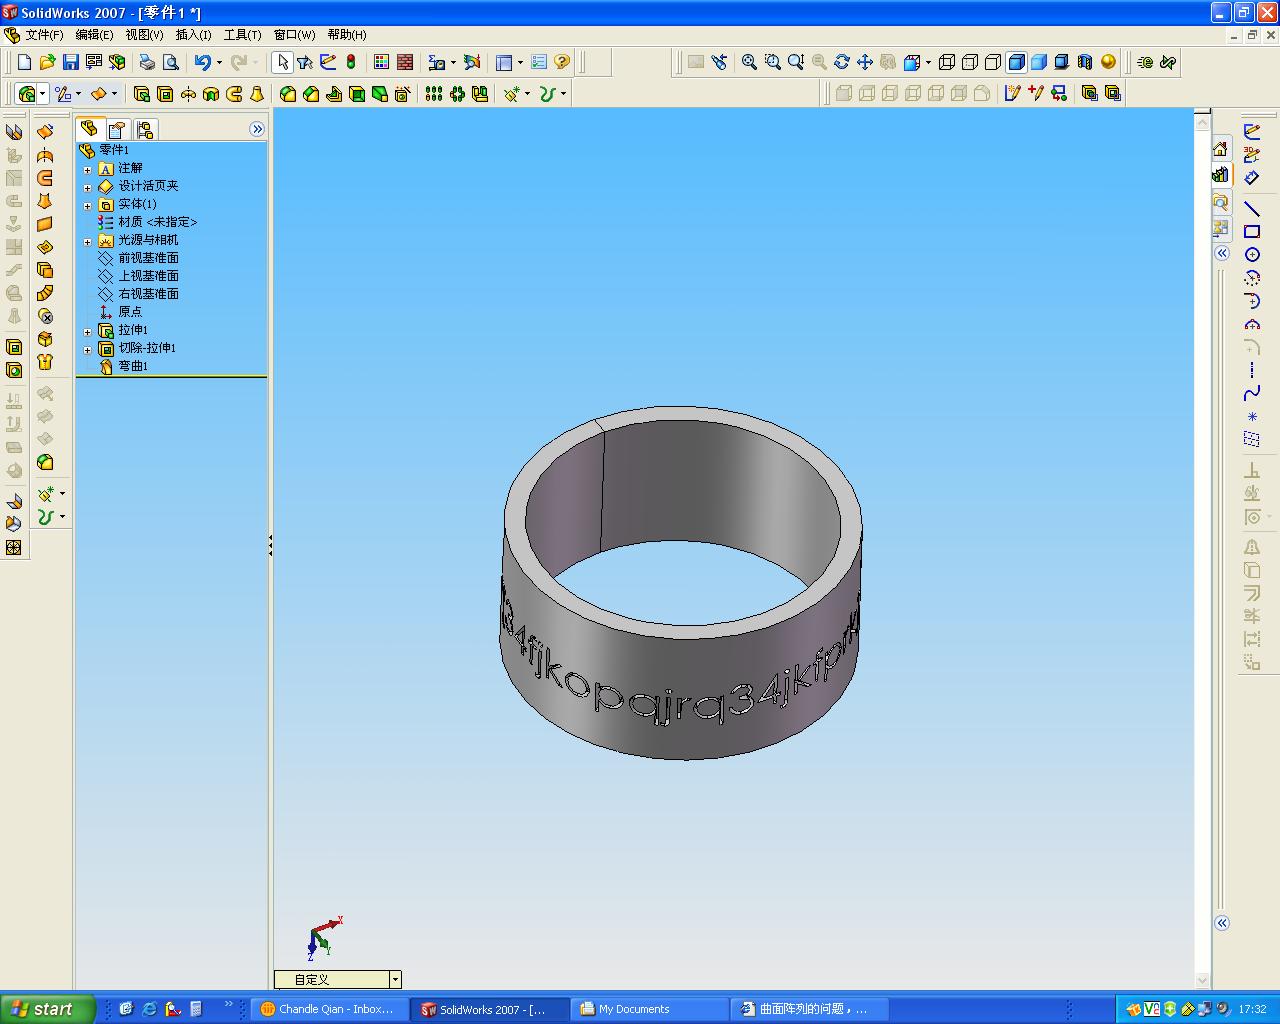Open a file with the Open folder icon

point(47,62)
